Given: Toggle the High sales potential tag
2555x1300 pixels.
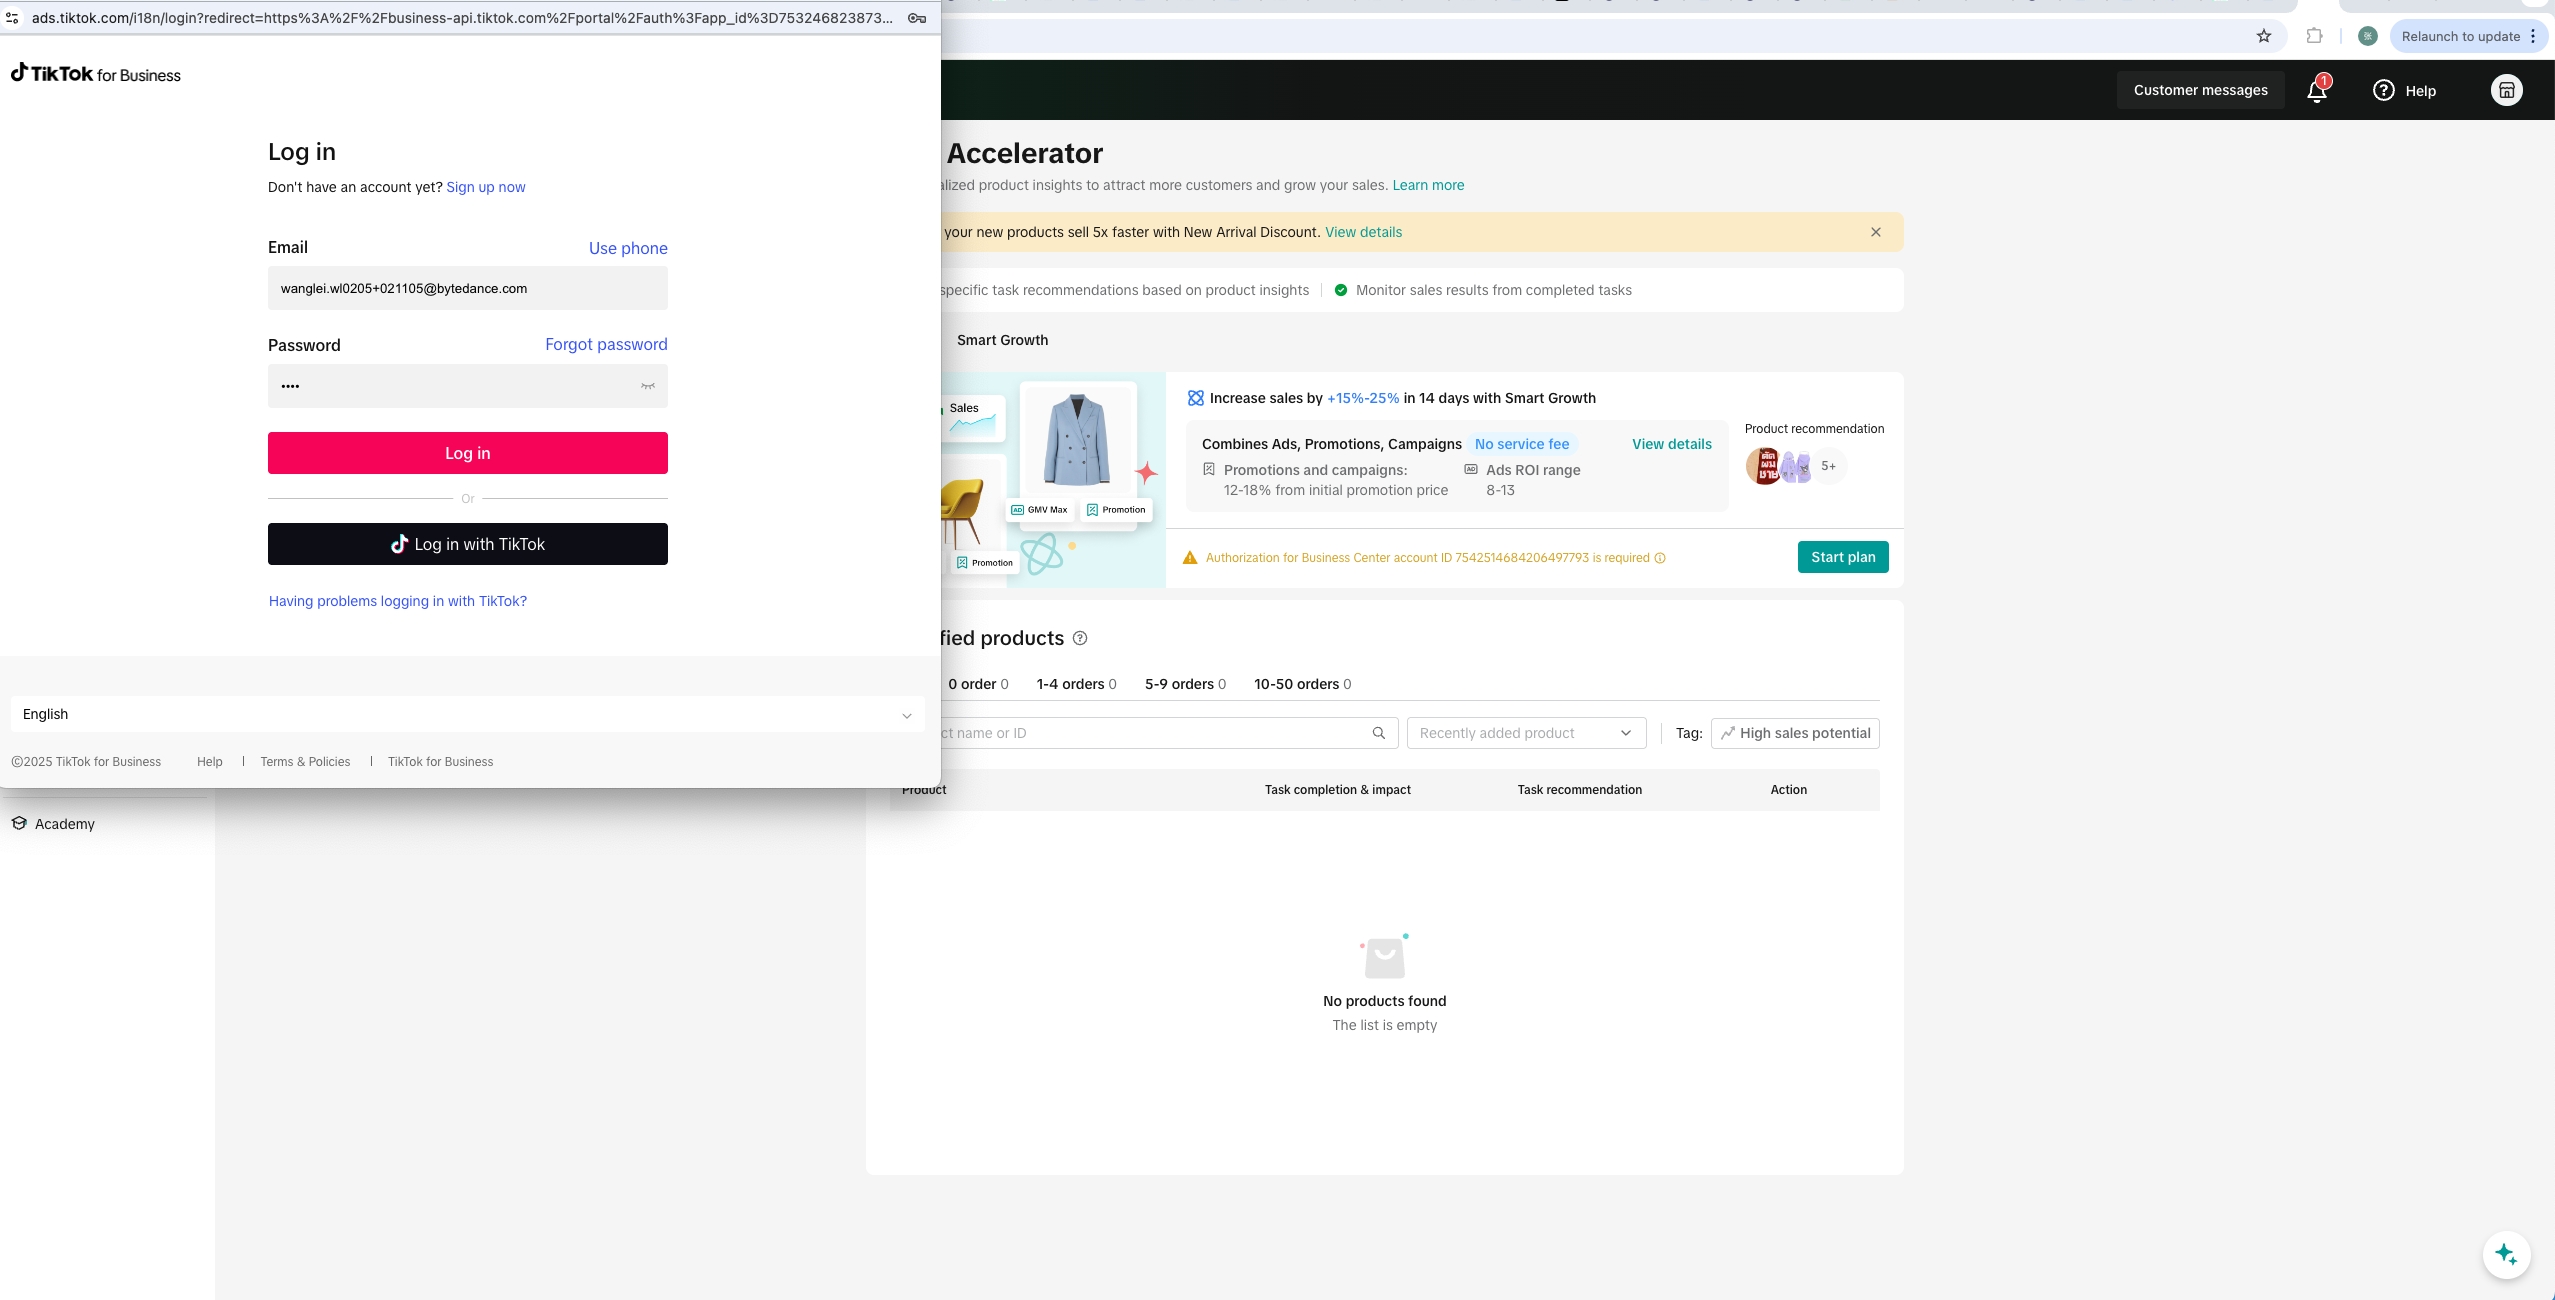Looking at the screenshot, I should 1795,733.
